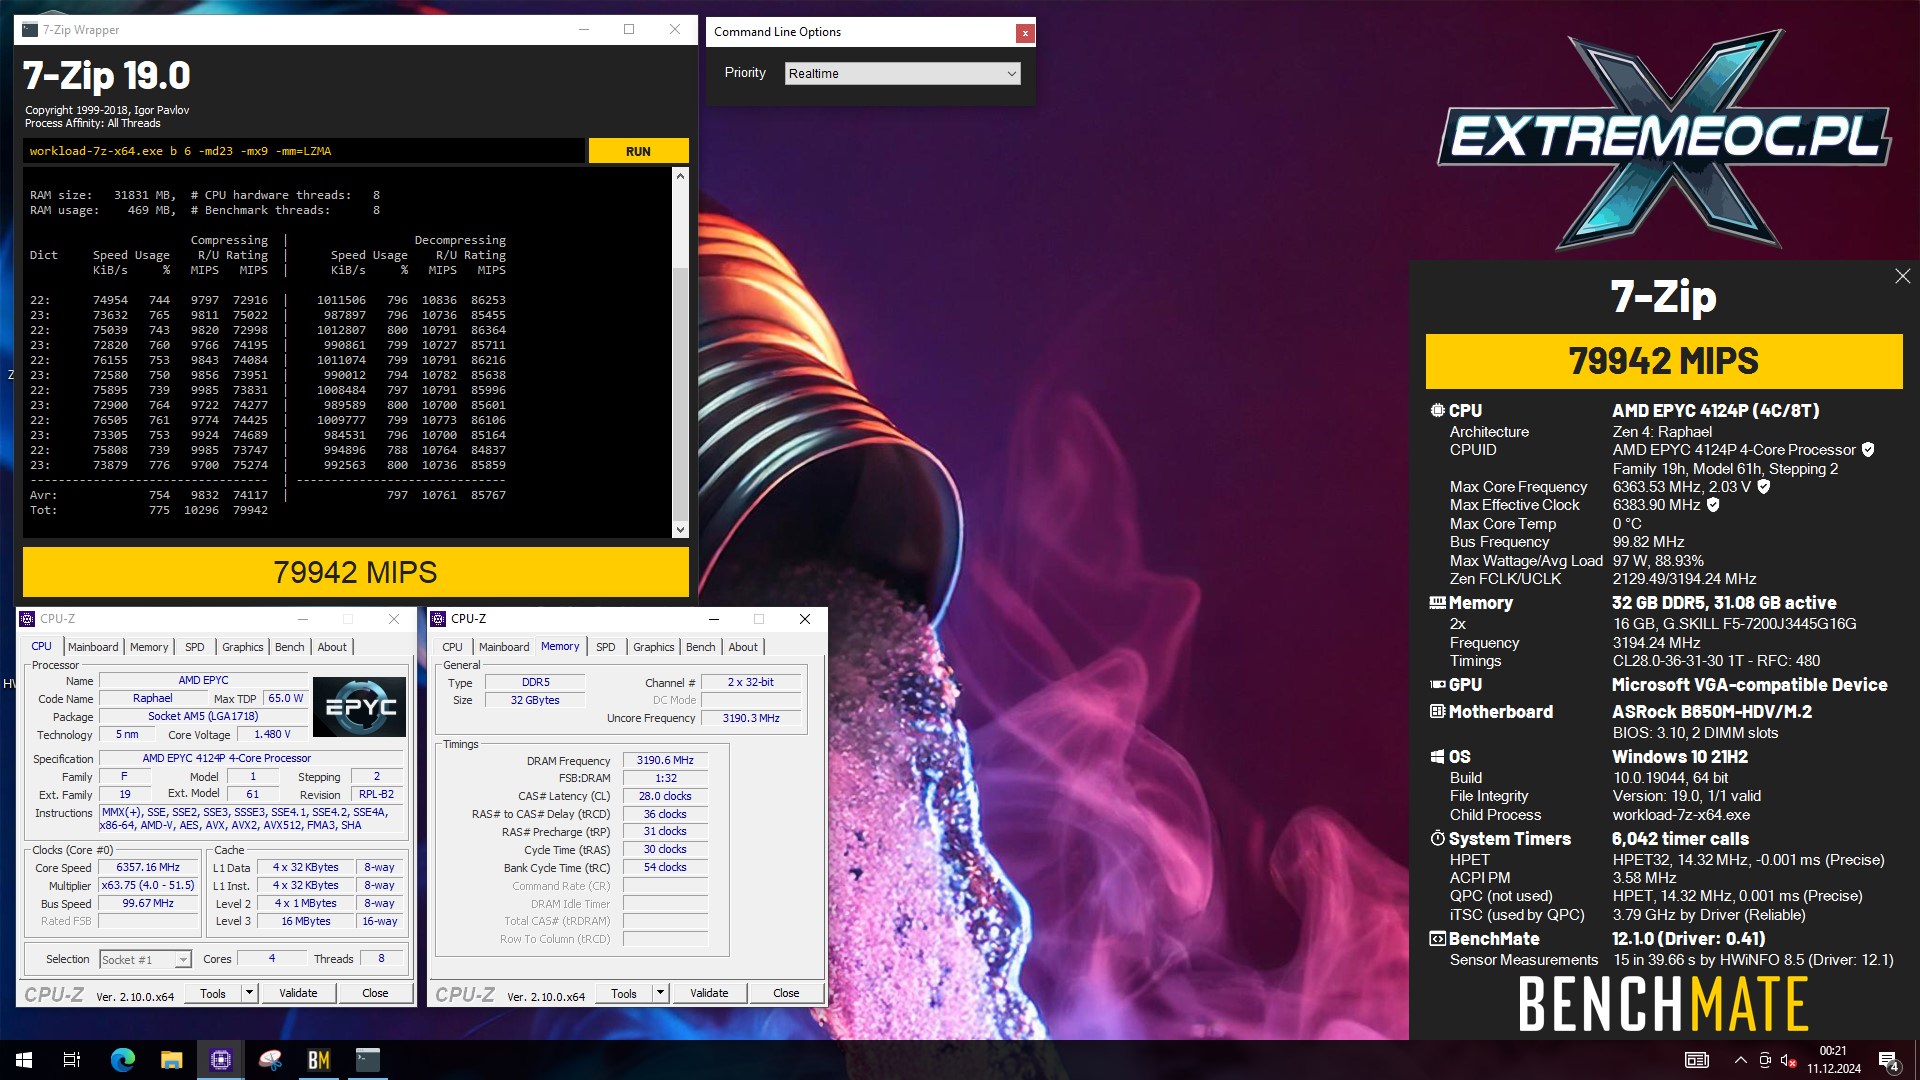The height and width of the screenshot is (1080, 1920).
Task: Expand Tools arrow in right CPU-Z
Action: click(x=660, y=993)
